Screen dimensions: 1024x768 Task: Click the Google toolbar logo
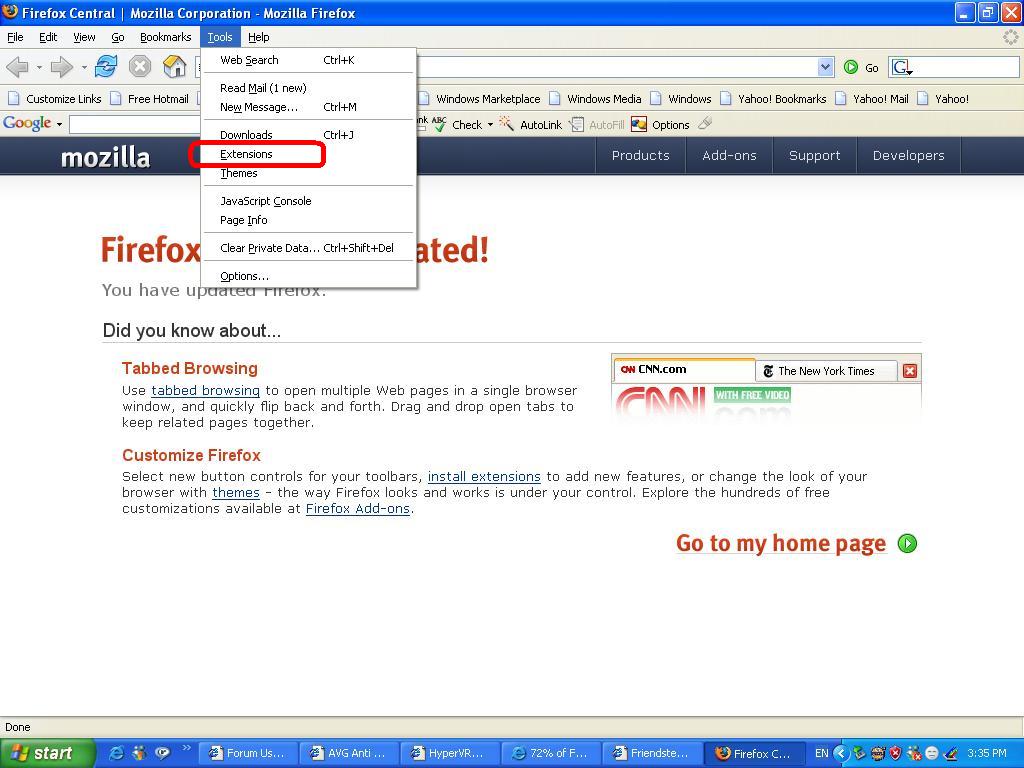point(27,123)
